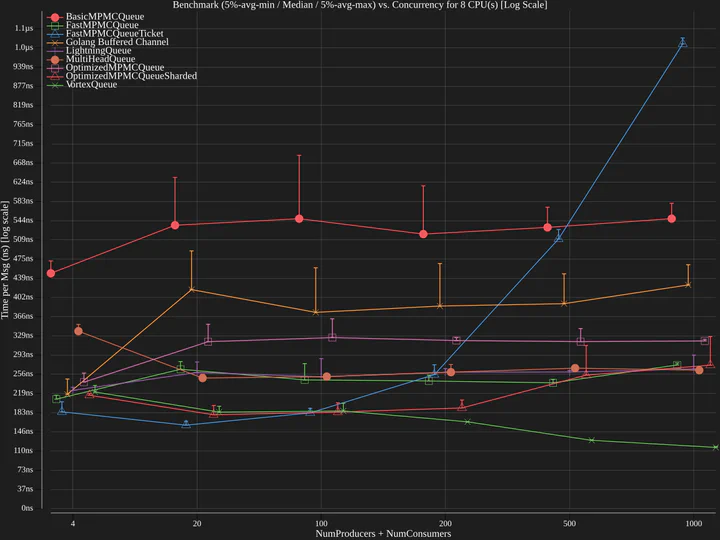Viewport: 720px width, 540px height.
Task: Toggle the FastMPMCQueueTicket legend label
Action: click(x=114, y=34)
